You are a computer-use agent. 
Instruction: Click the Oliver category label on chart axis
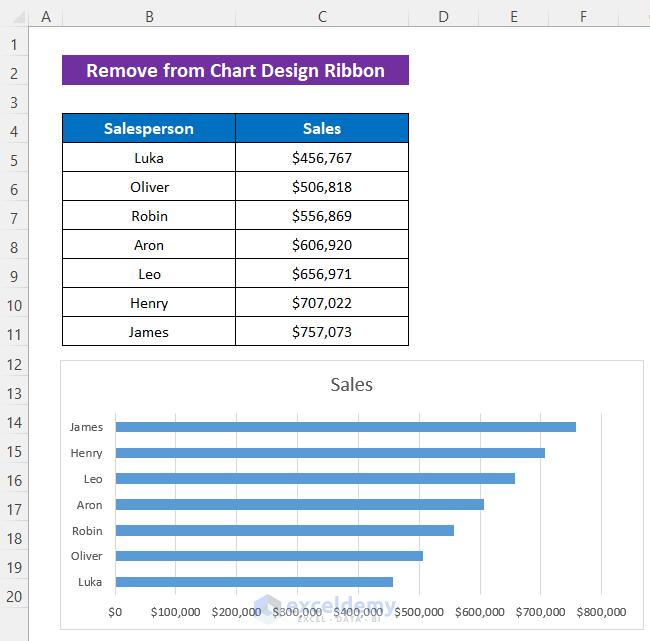point(86,556)
